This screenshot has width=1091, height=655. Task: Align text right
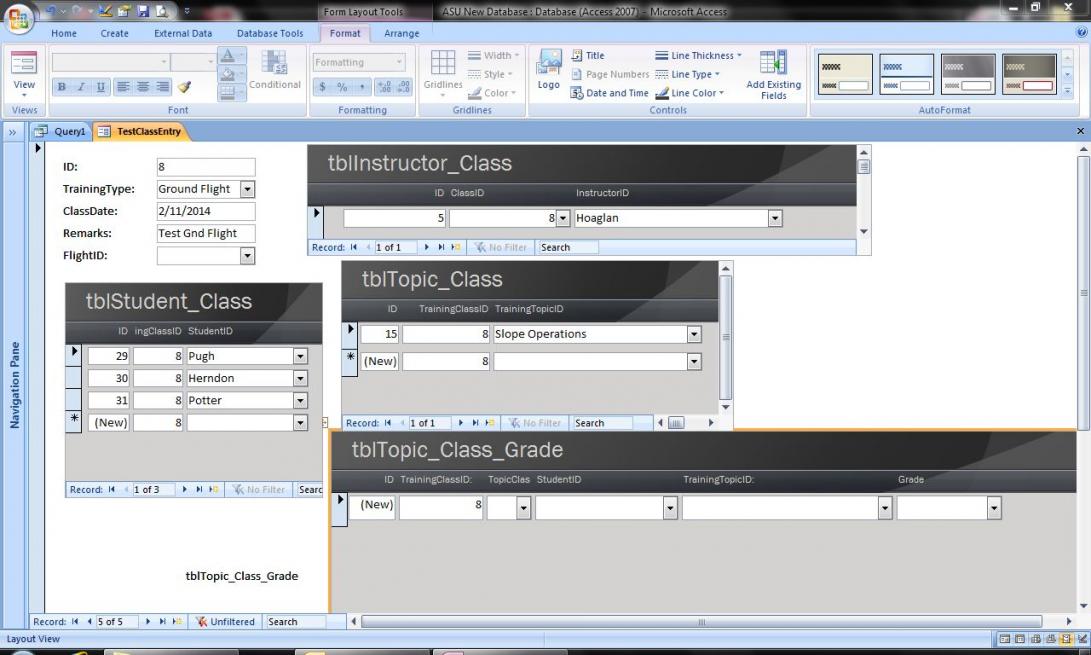point(162,87)
